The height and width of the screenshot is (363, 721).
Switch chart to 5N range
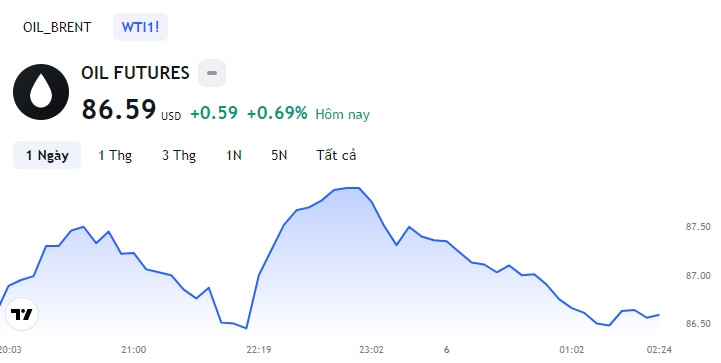[x=279, y=155]
